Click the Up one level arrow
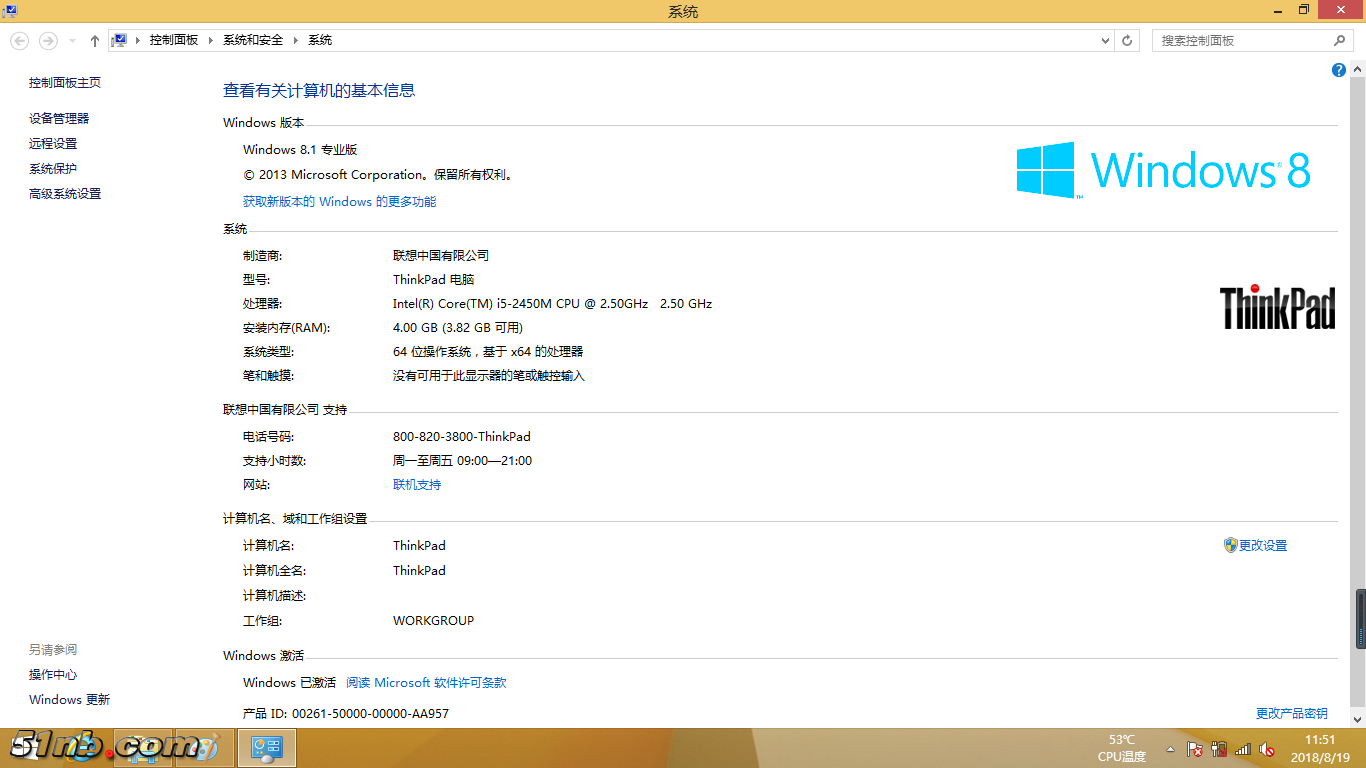Image resolution: width=1366 pixels, height=768 pixels. [94, 41]
